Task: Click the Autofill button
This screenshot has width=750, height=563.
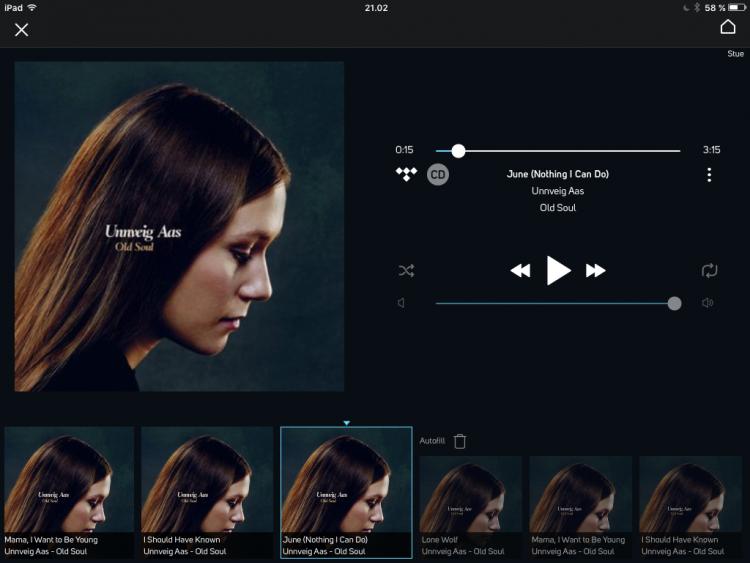Action: 432,441
